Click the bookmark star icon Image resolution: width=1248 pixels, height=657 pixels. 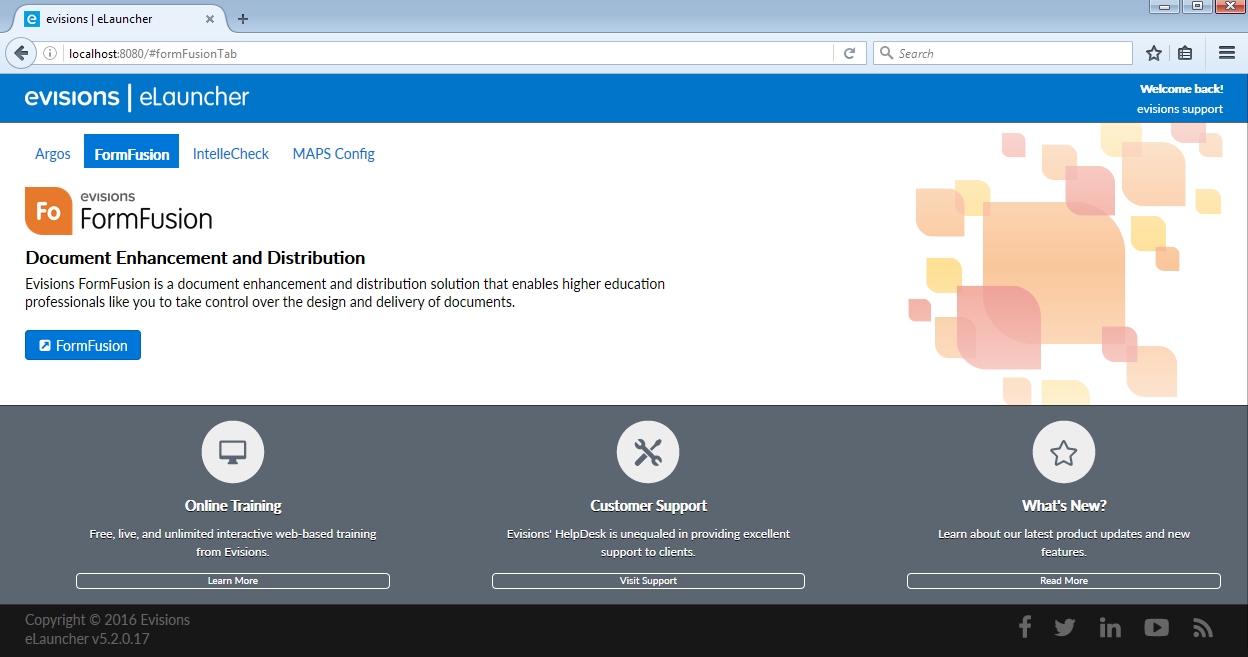(x=1154, y=53)
